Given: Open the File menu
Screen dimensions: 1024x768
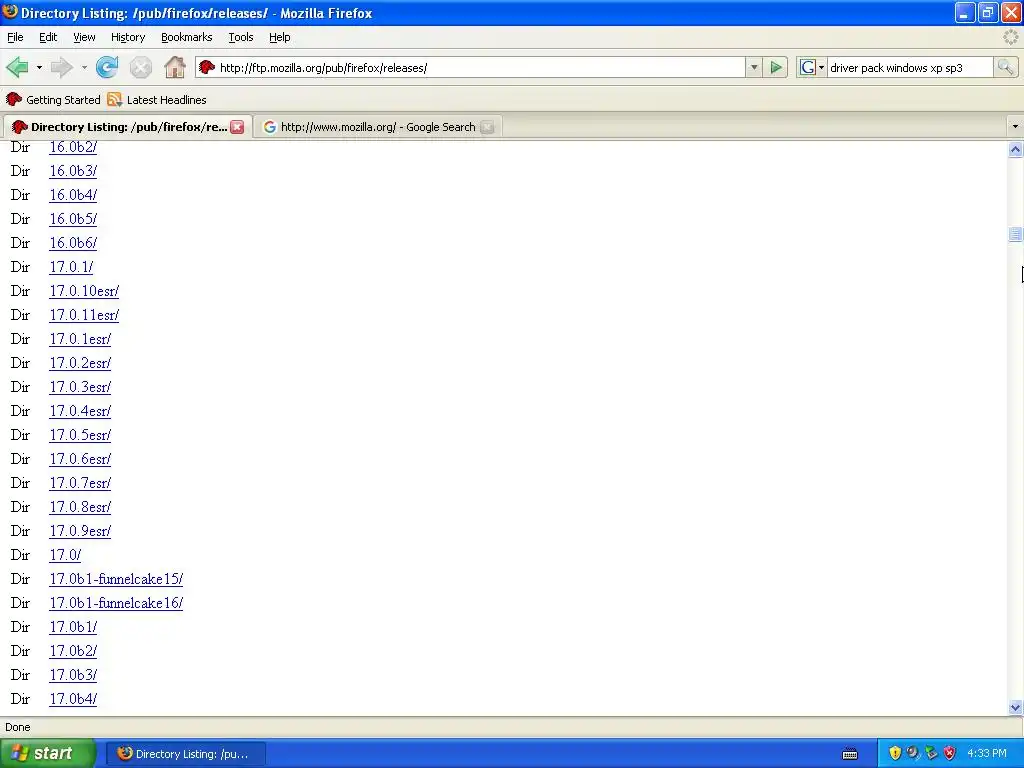Looking at the screenshot, I should pyautogui.click(x=15, y=37).
